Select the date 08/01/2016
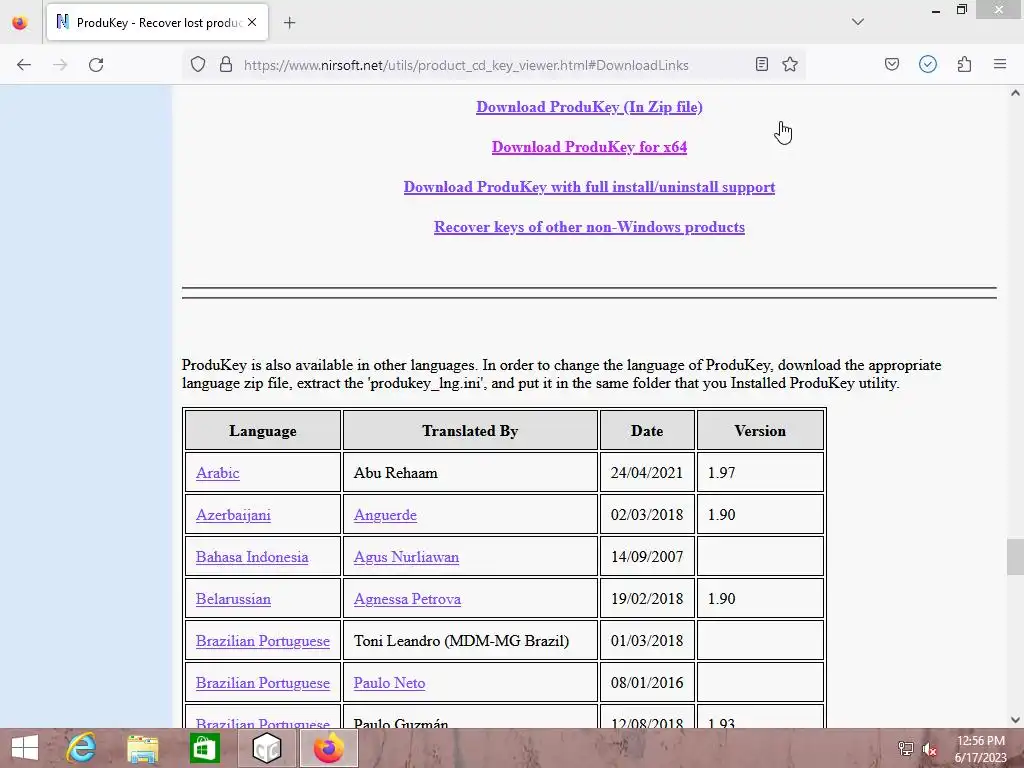This screenshot has width=1024, height=768. pos(647,682)
